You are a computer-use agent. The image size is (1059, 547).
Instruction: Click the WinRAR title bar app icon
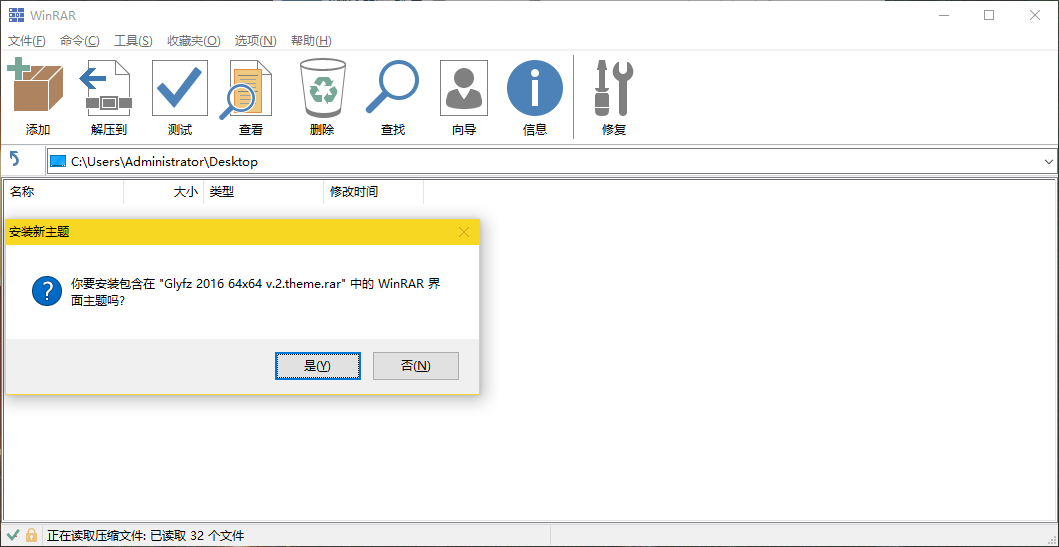pyautogui.click(x=16, y=15)
